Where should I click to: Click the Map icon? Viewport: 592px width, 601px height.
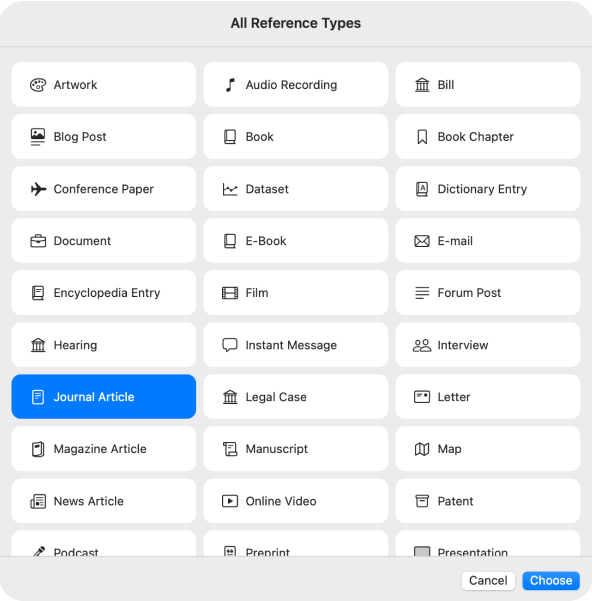tap(422, 449)
